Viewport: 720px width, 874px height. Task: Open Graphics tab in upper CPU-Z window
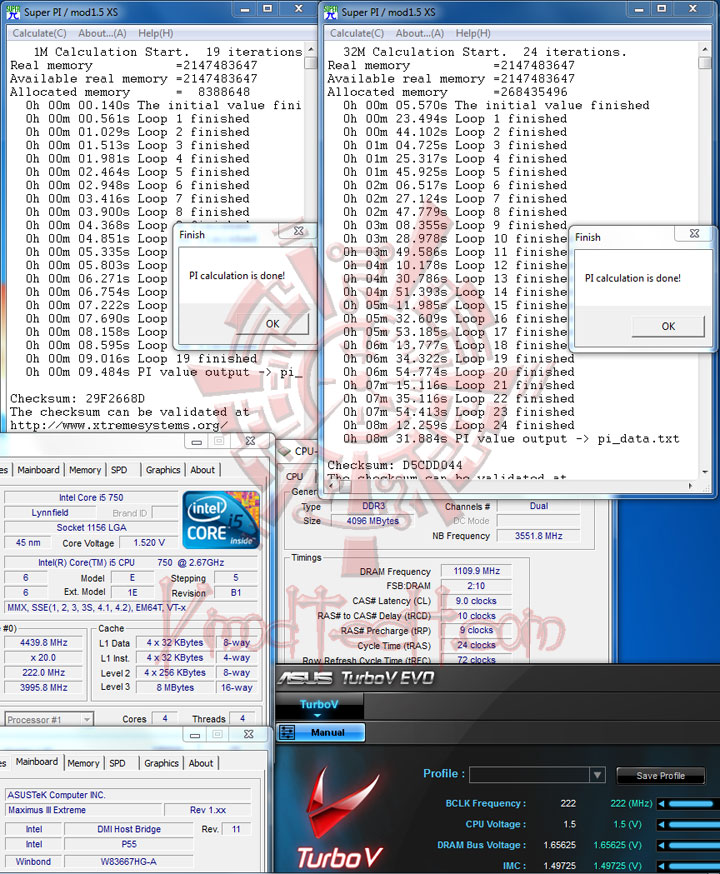point(163,470)
